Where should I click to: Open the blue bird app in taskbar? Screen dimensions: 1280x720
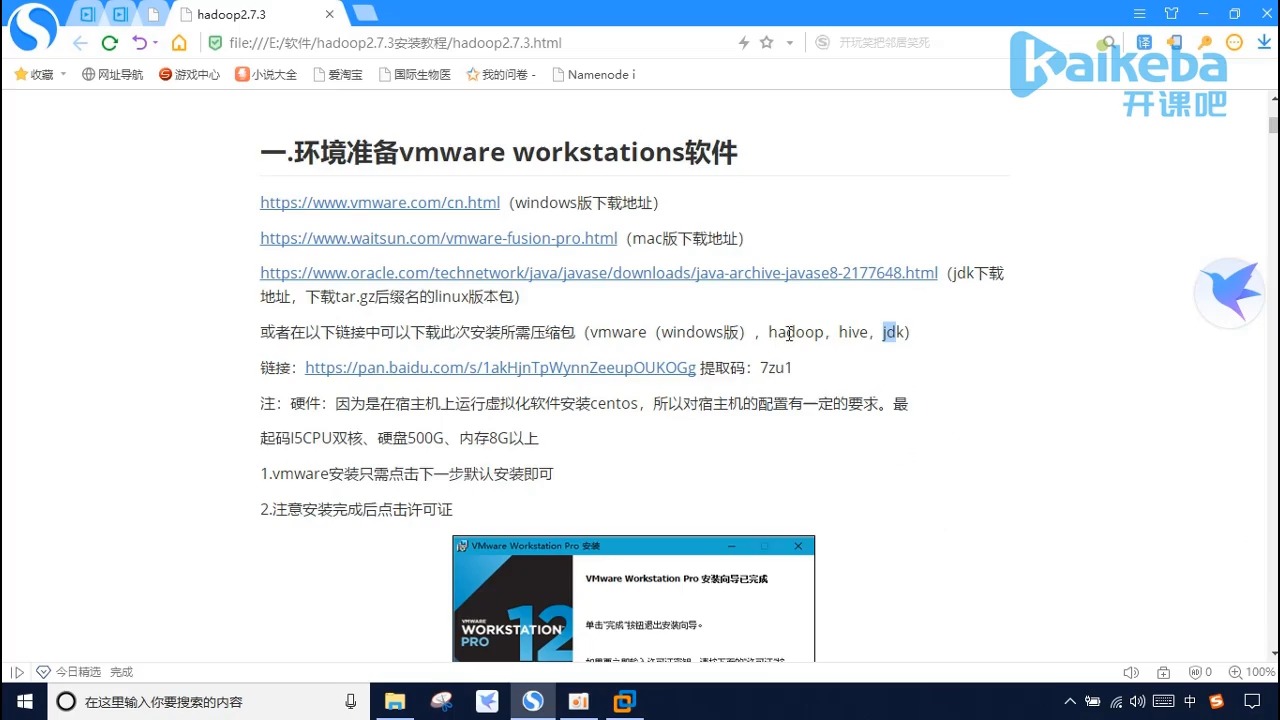coord(487,701)
